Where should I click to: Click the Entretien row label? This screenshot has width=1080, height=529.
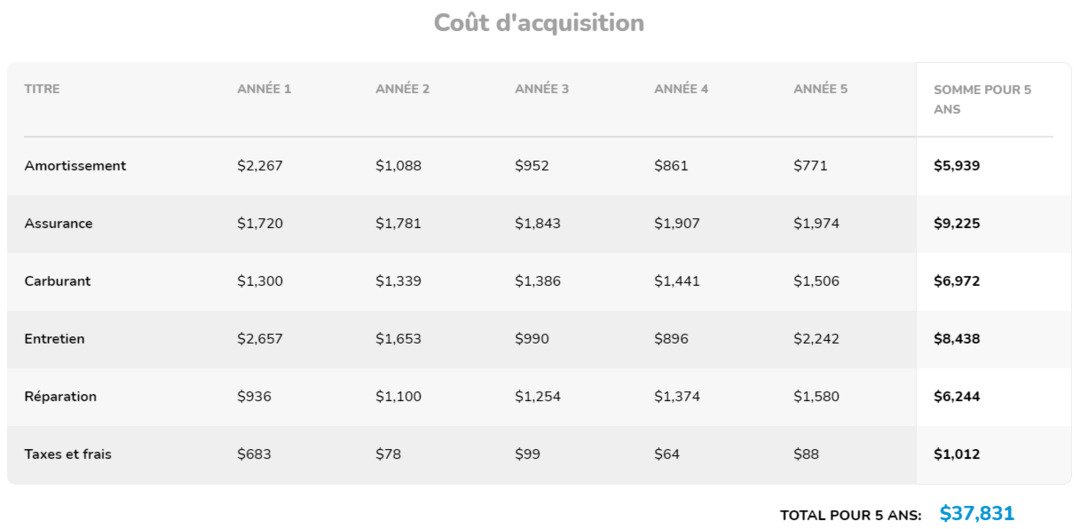point(54,339)
